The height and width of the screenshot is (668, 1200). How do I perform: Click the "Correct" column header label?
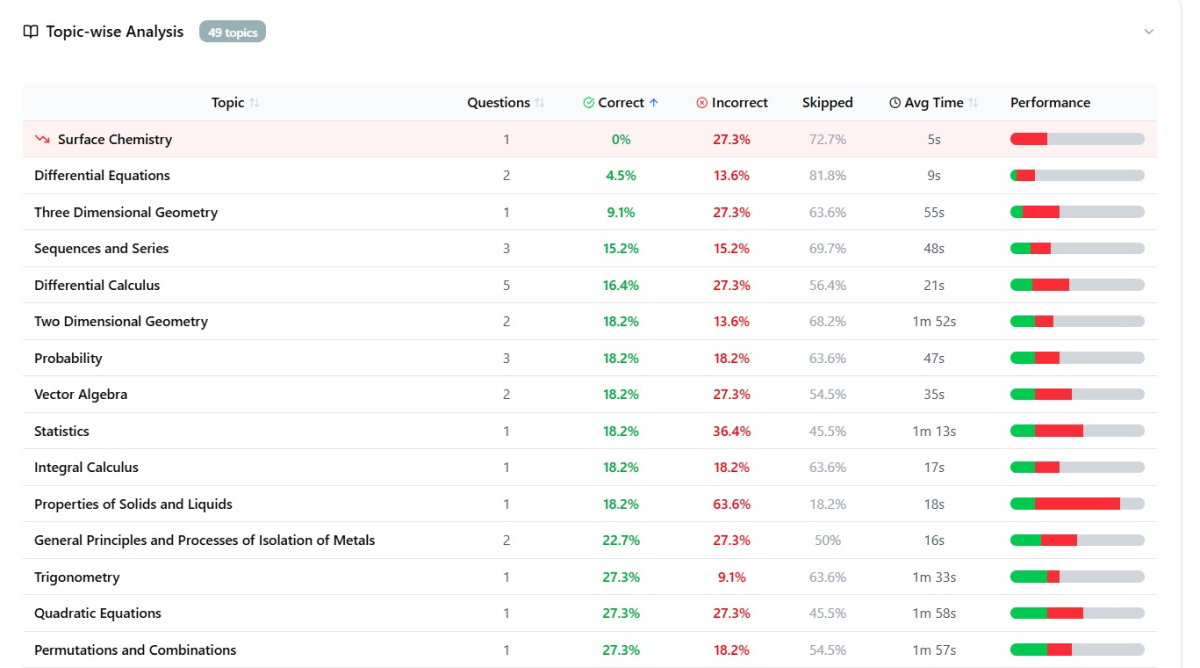pyautogui.click(x=621, y=103)
